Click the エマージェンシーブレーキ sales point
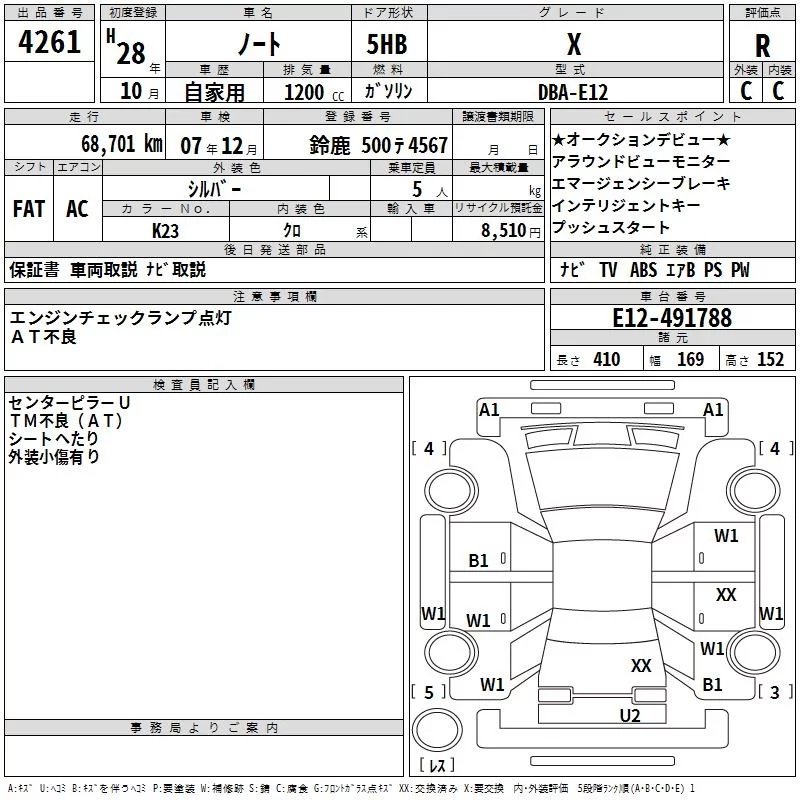The image size is (800, 800). coord(641,183)
